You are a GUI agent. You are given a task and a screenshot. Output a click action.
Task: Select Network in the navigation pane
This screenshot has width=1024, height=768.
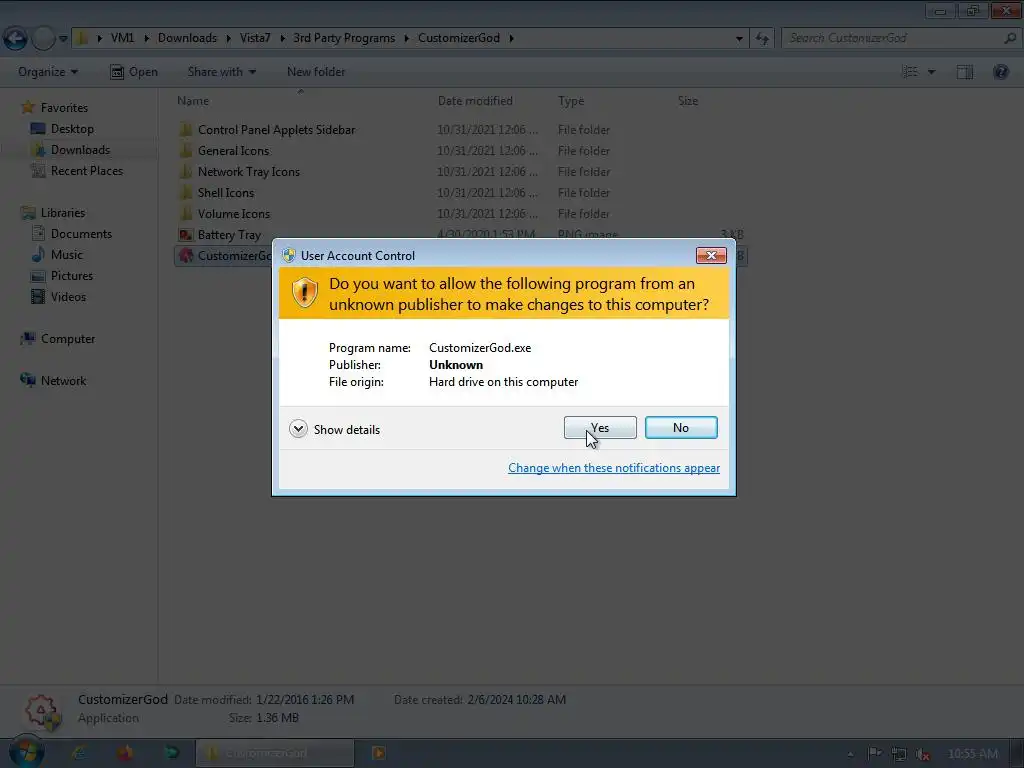click(x=54, y=381)
